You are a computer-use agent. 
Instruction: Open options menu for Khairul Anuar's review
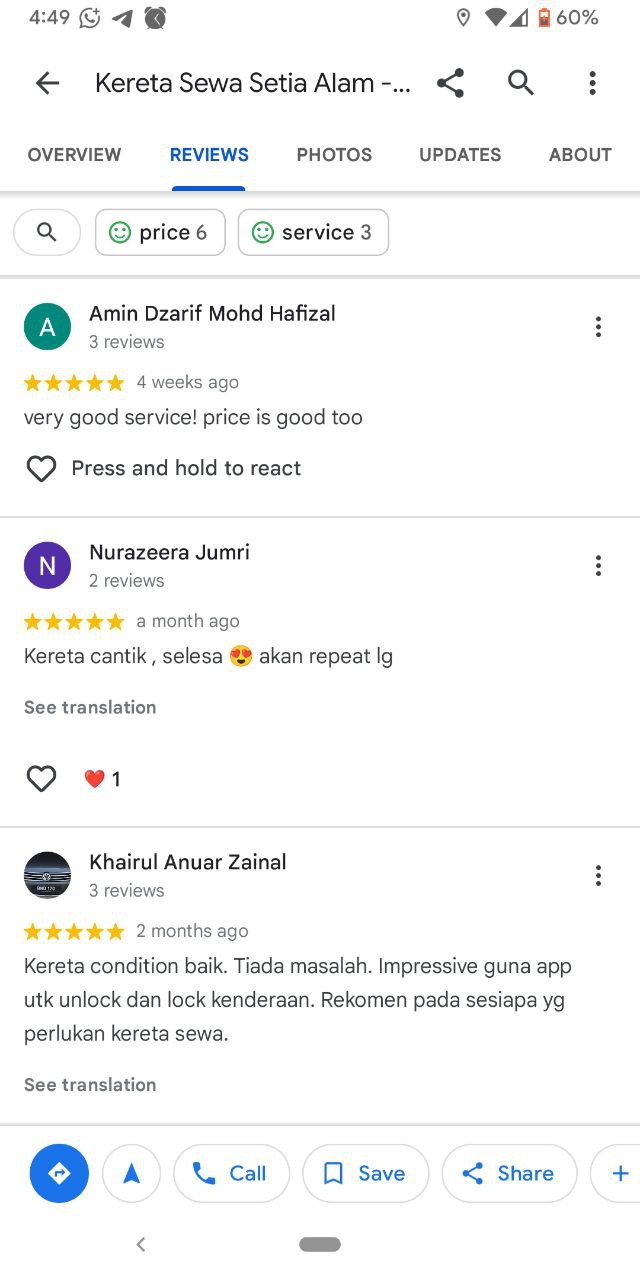tap(598, 876)
